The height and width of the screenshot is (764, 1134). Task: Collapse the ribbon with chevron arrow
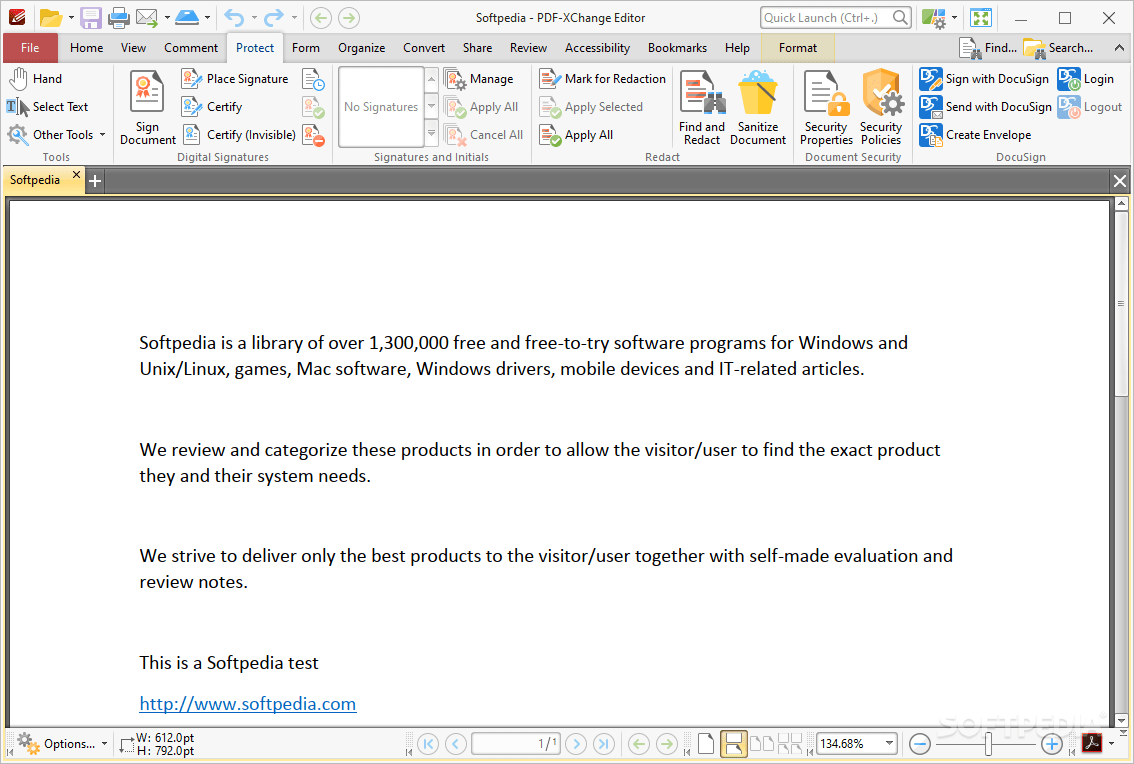click(1119, 48)
